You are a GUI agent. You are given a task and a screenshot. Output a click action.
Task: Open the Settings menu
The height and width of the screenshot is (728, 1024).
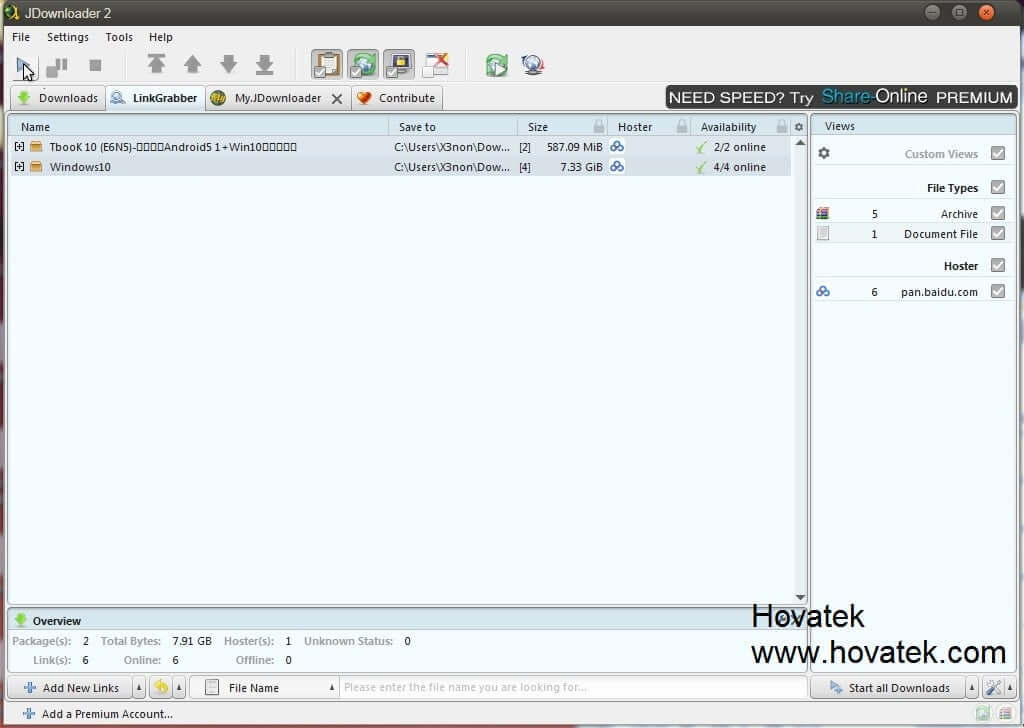[67, 37]
